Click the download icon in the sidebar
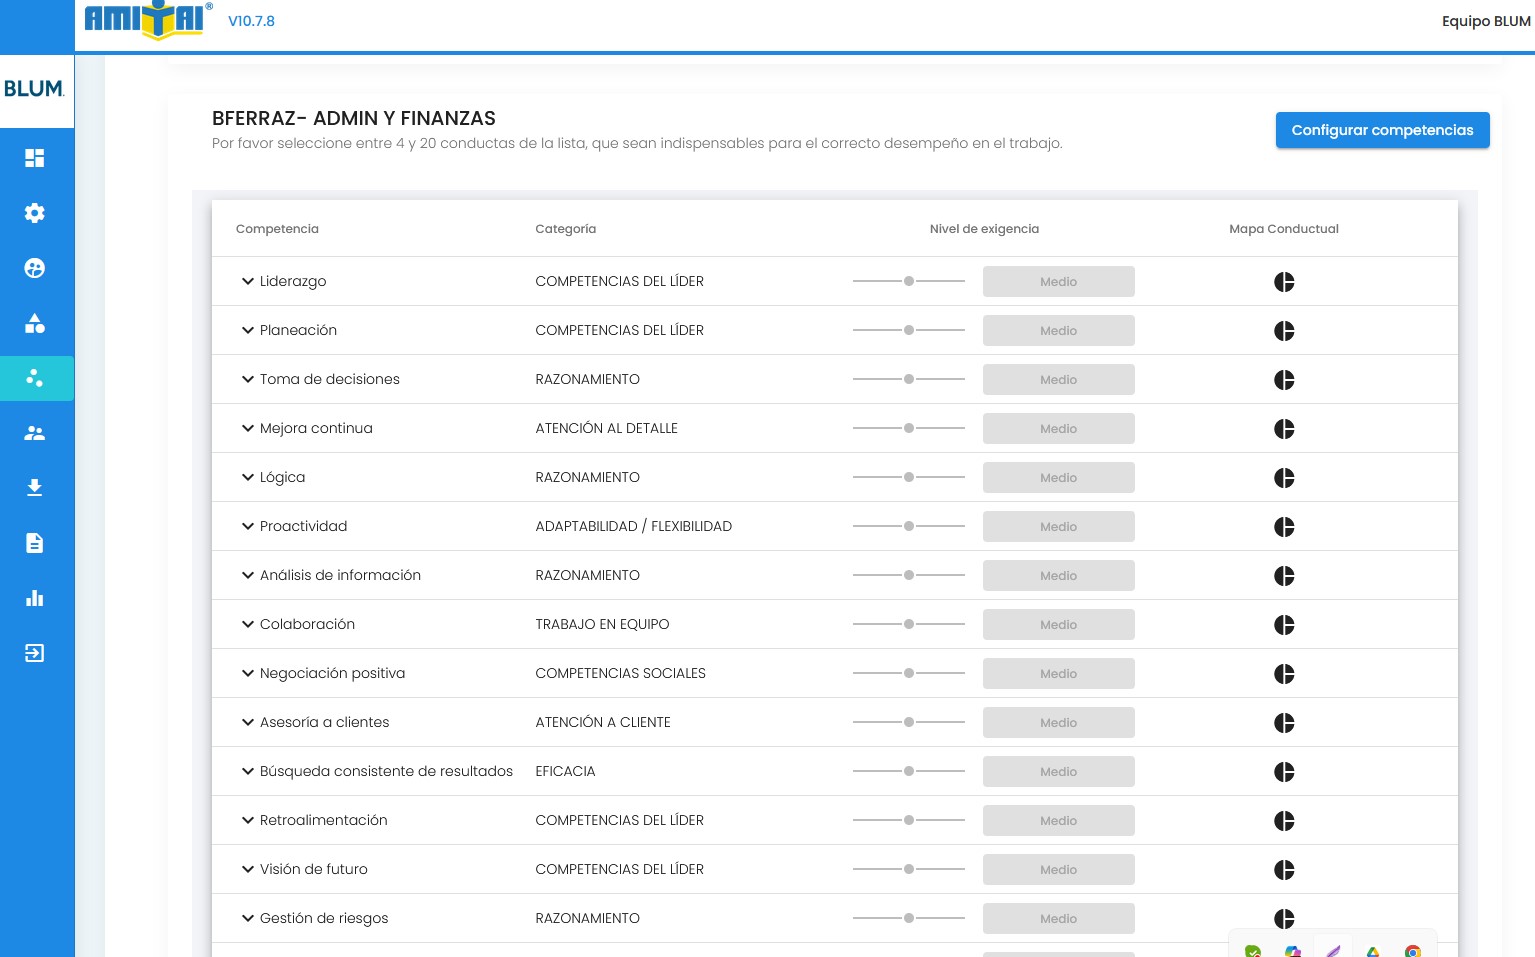This screenshot has height=957, width=1535. click(35, 488)
